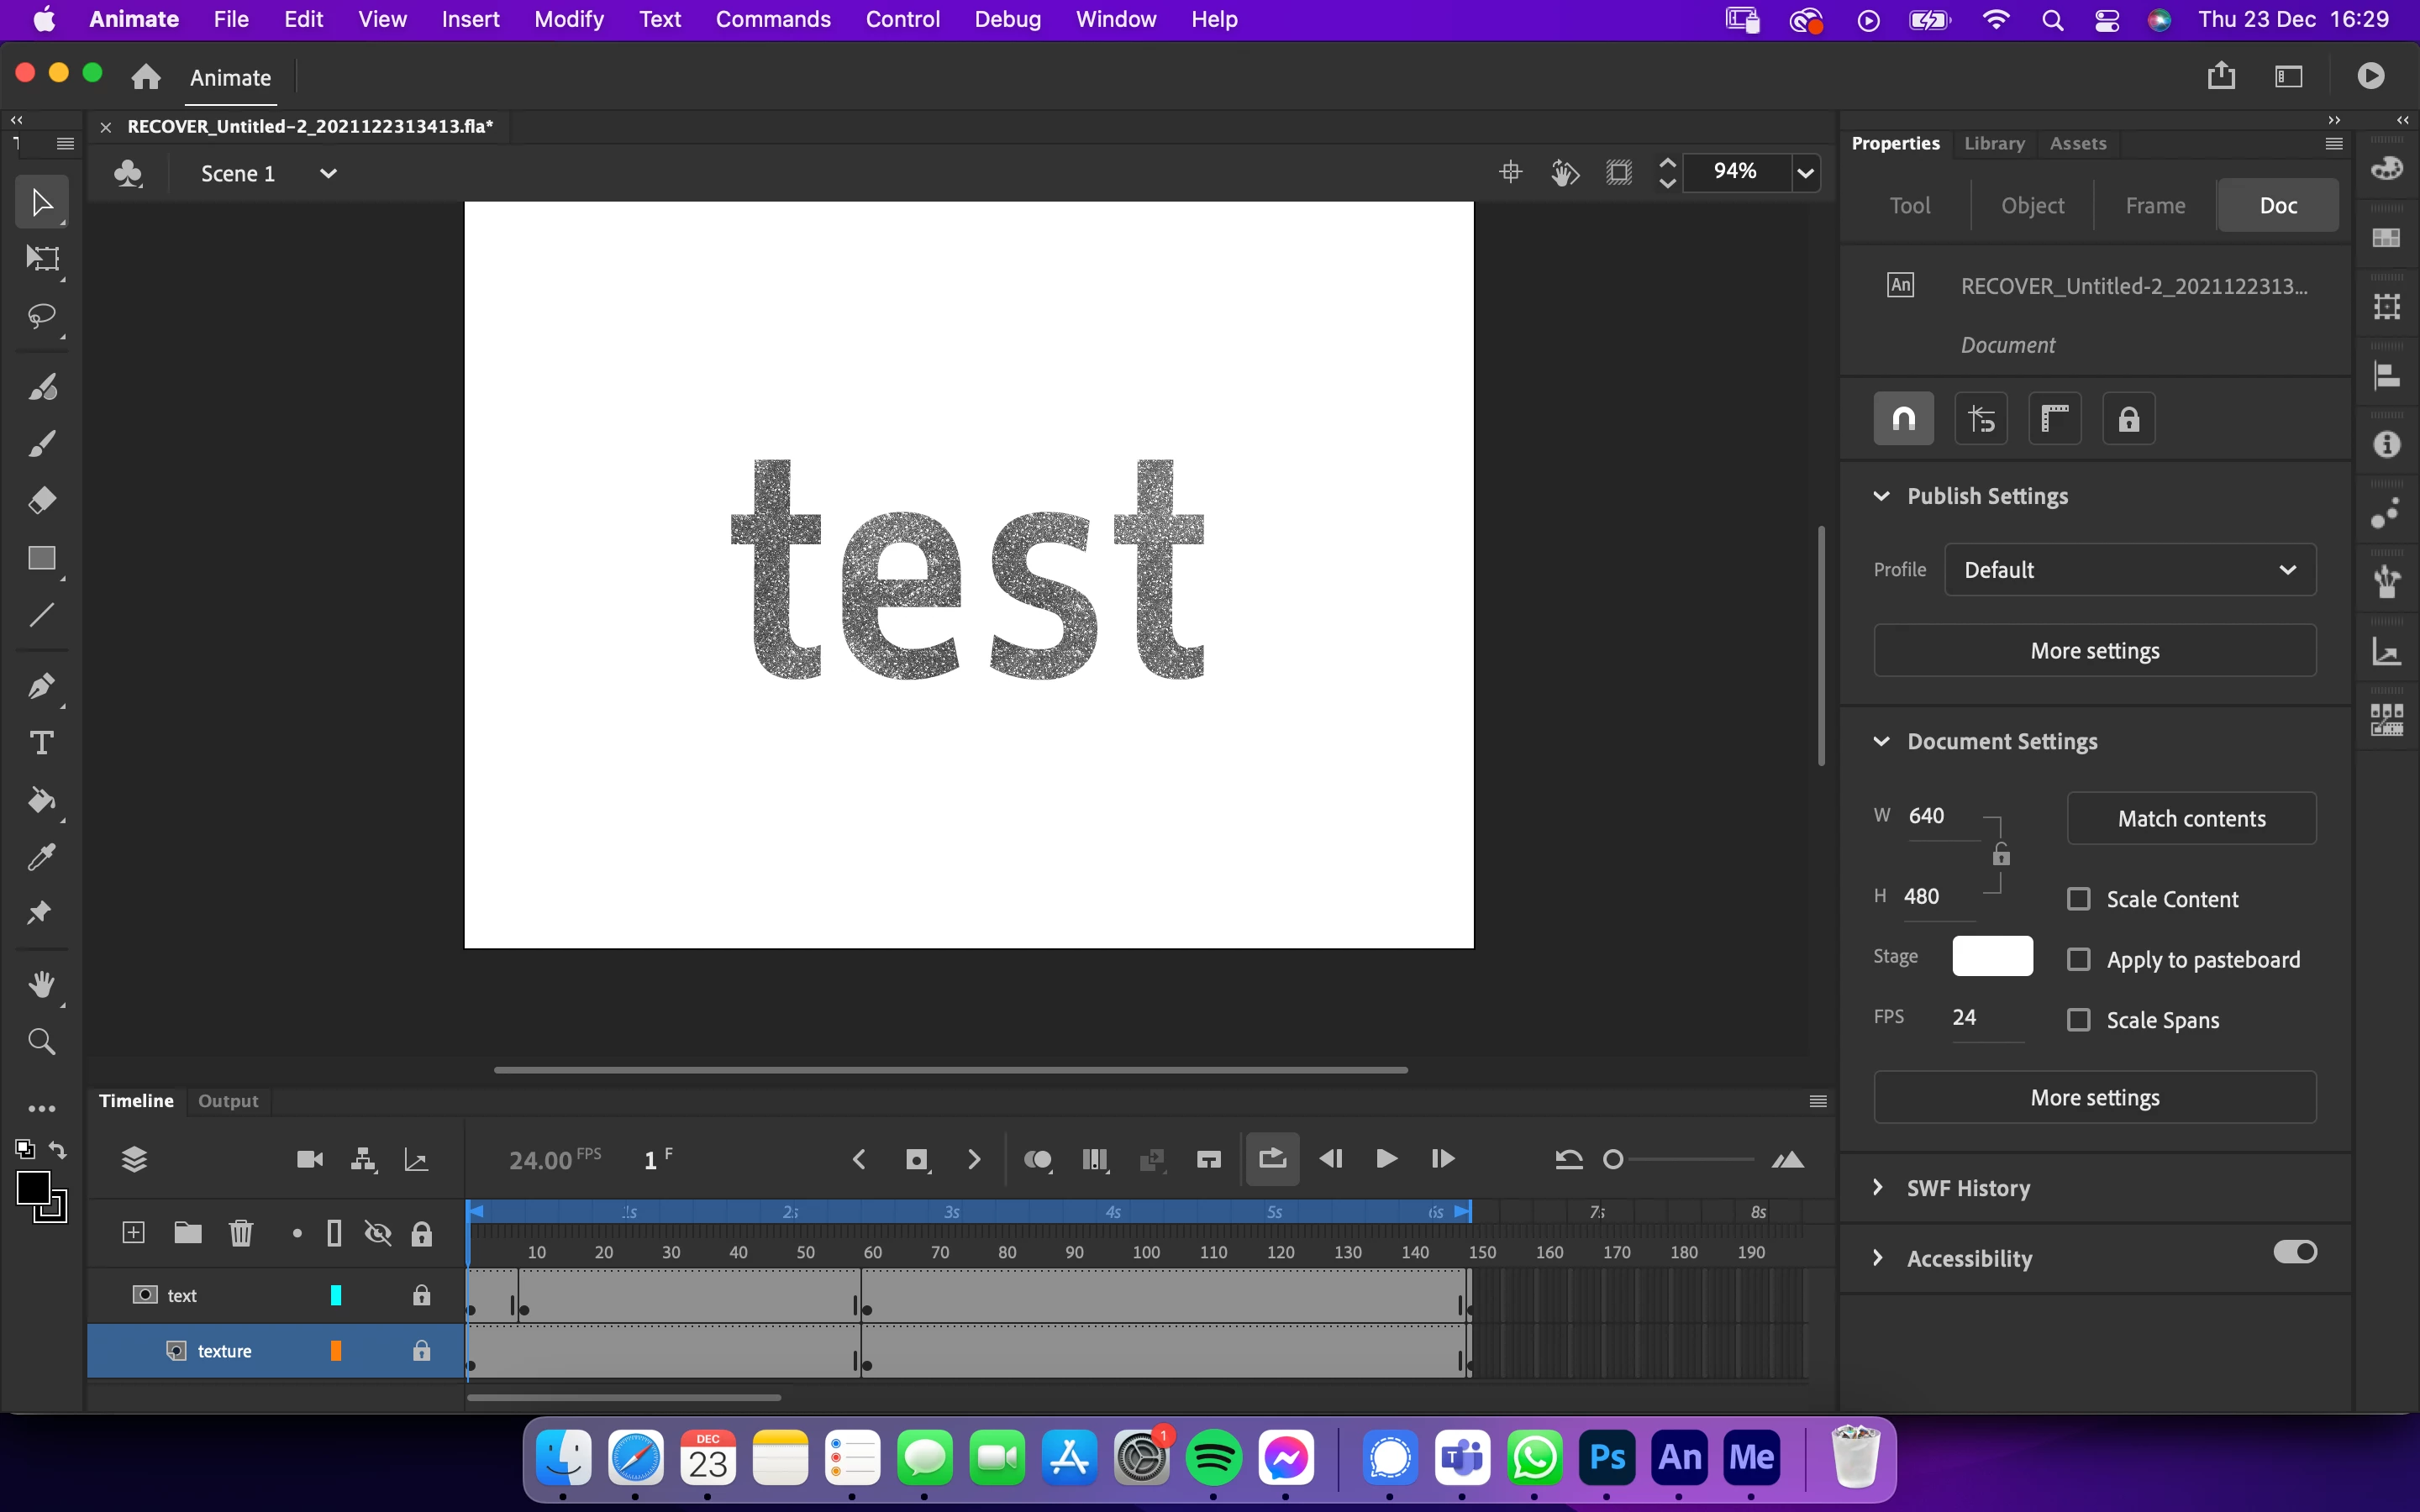The width and height of the screenshot is (2420, 1512).
Task: Open the stage zoom percentage dropdown
Action: (x=1805, y=173)
